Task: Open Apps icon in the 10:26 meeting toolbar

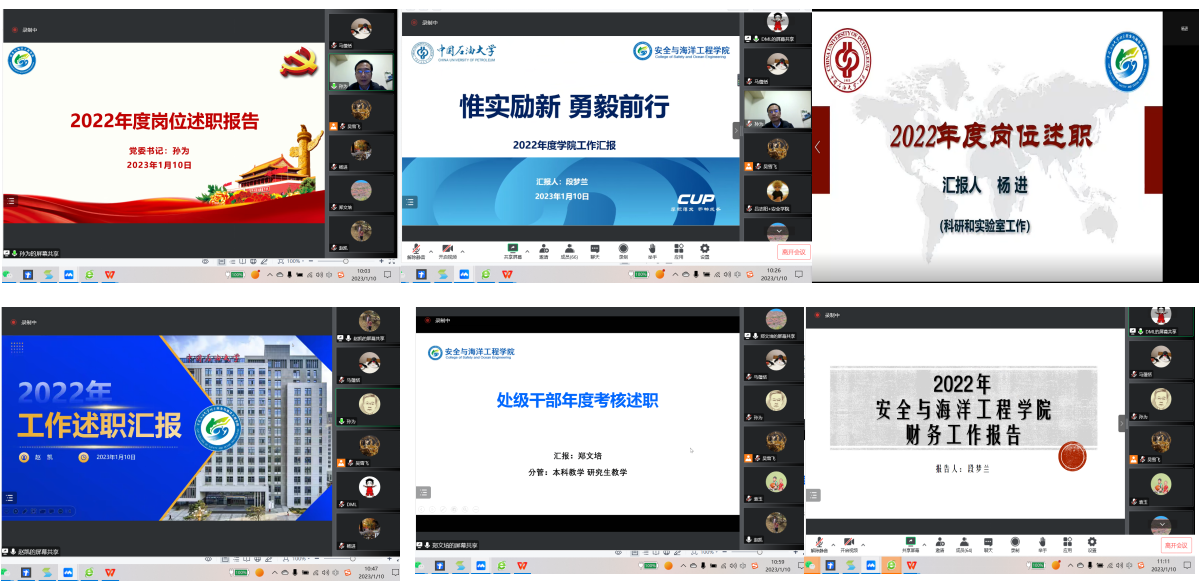Action: tap(677, 249)
